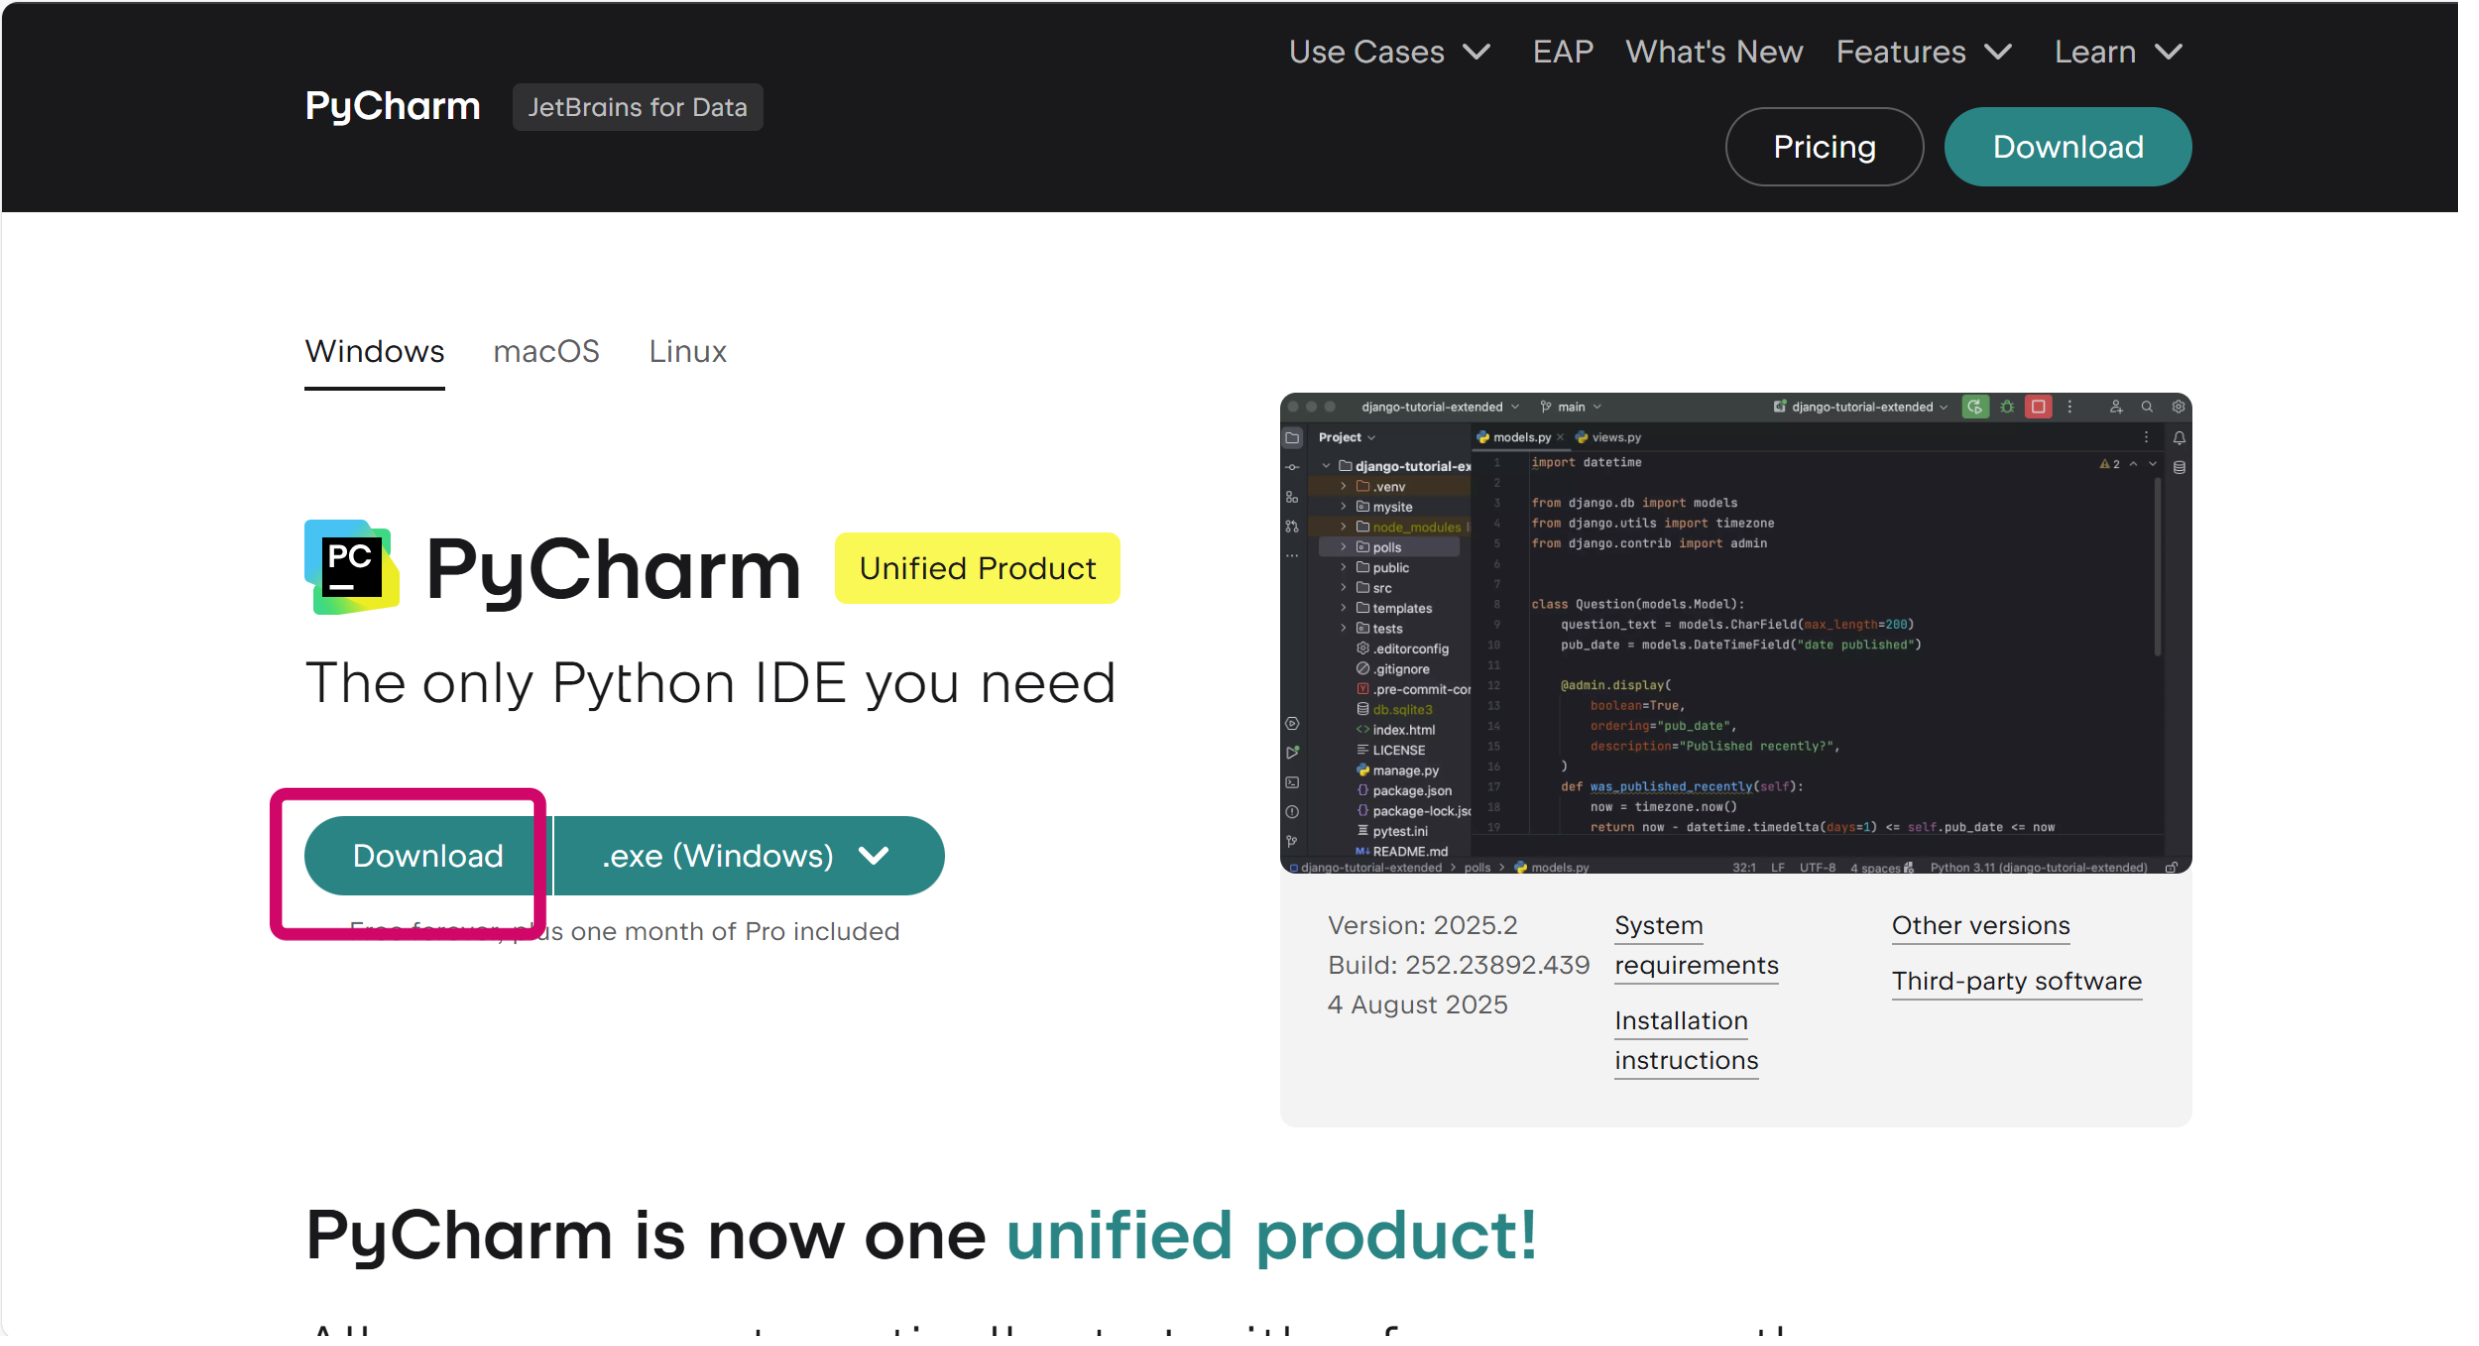Viewport: 2479px width, 1346px height.
Task: Click the green rerun icon in IDE preview
Action: pyautogui.click(x=1974, y=407)
